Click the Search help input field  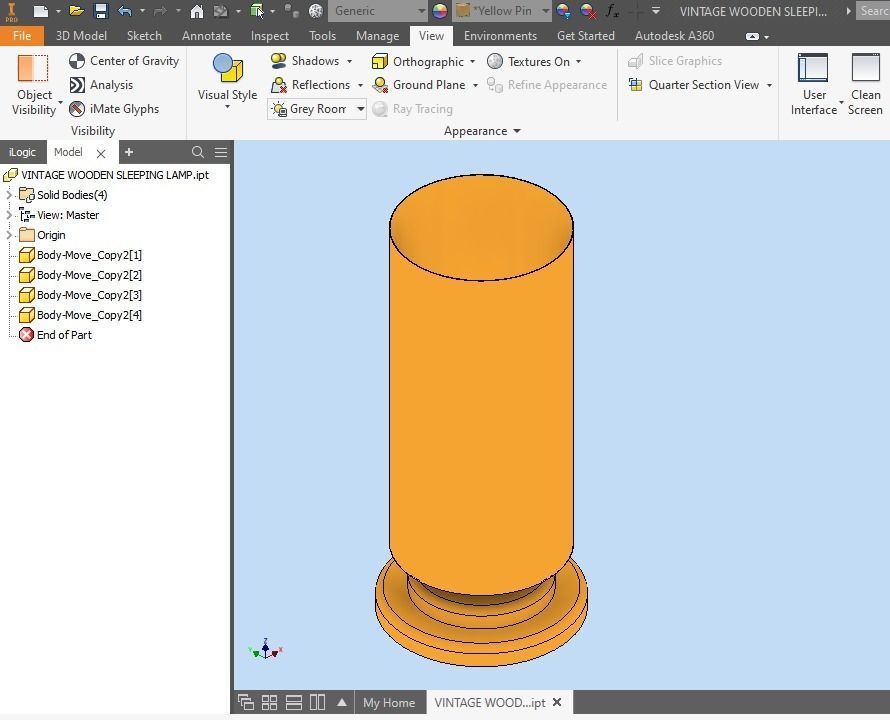873,11
